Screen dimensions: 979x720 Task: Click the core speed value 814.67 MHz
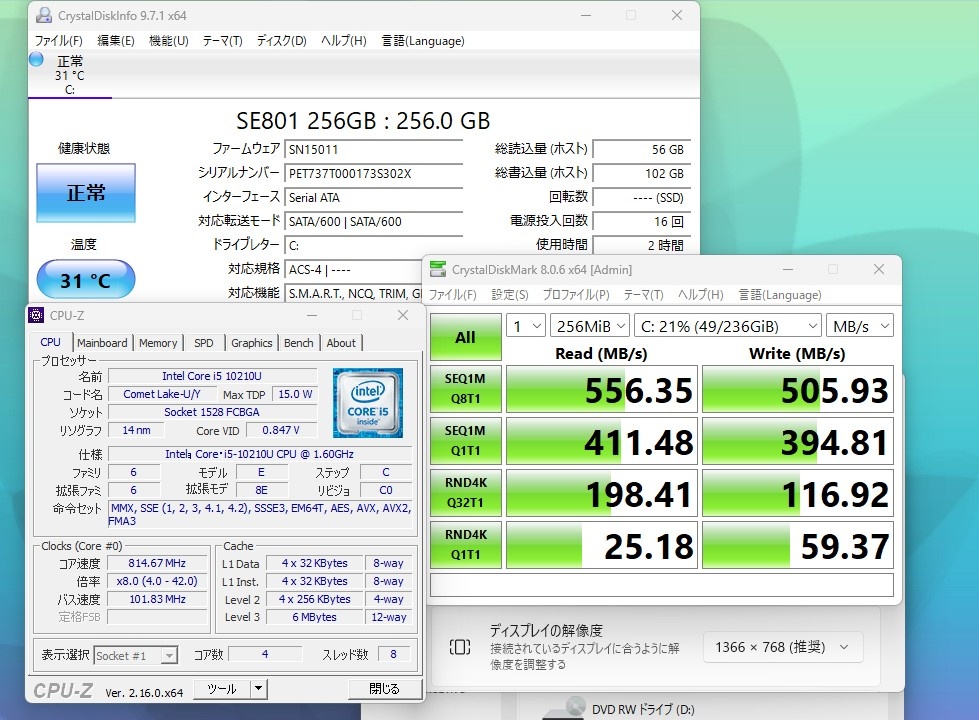pyautogui.click(x=157, y=563)
